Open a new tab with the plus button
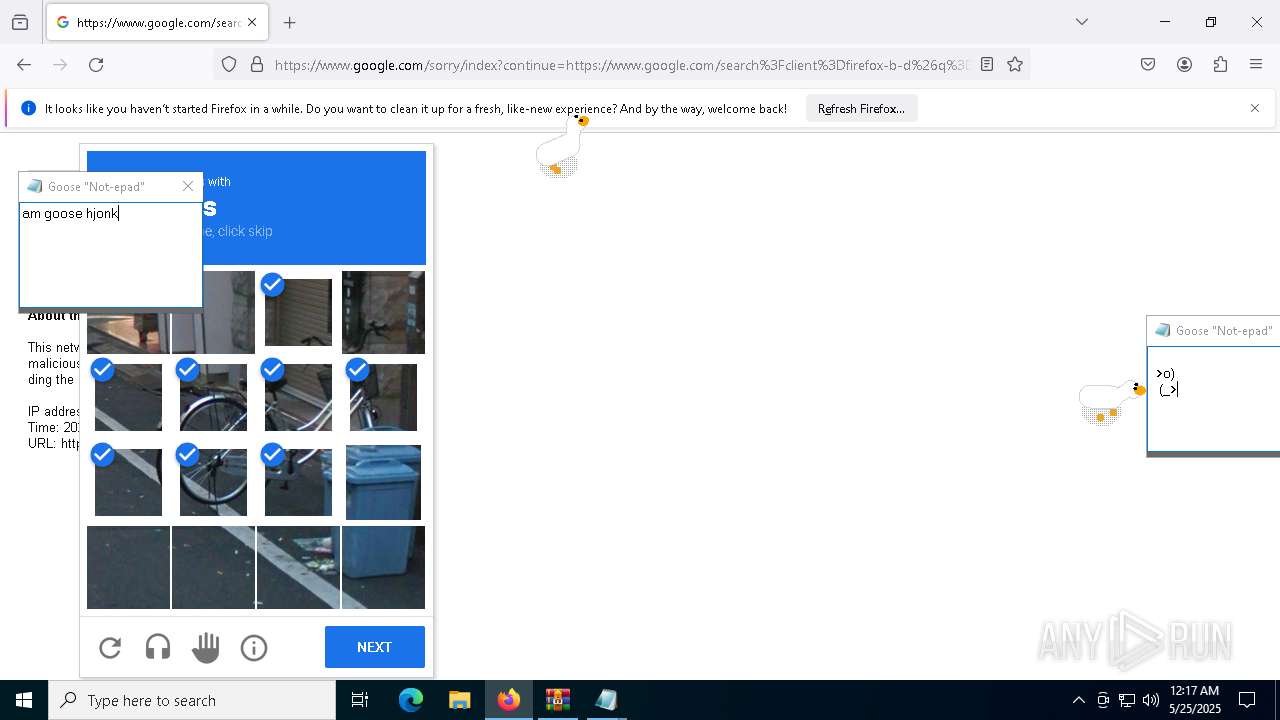 (290, 22)
